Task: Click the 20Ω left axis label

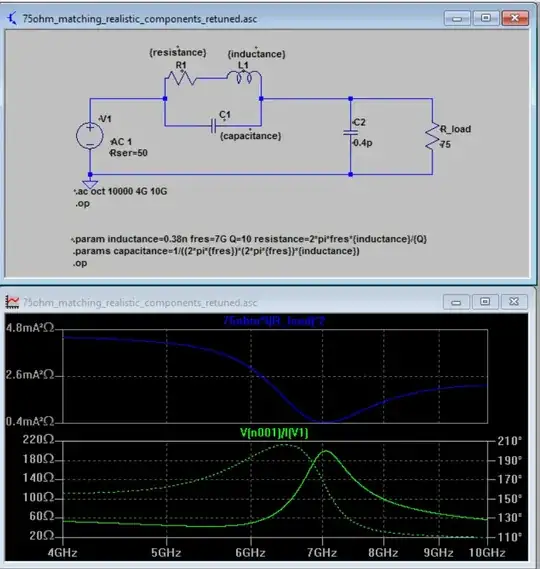Action: point(42,536)
